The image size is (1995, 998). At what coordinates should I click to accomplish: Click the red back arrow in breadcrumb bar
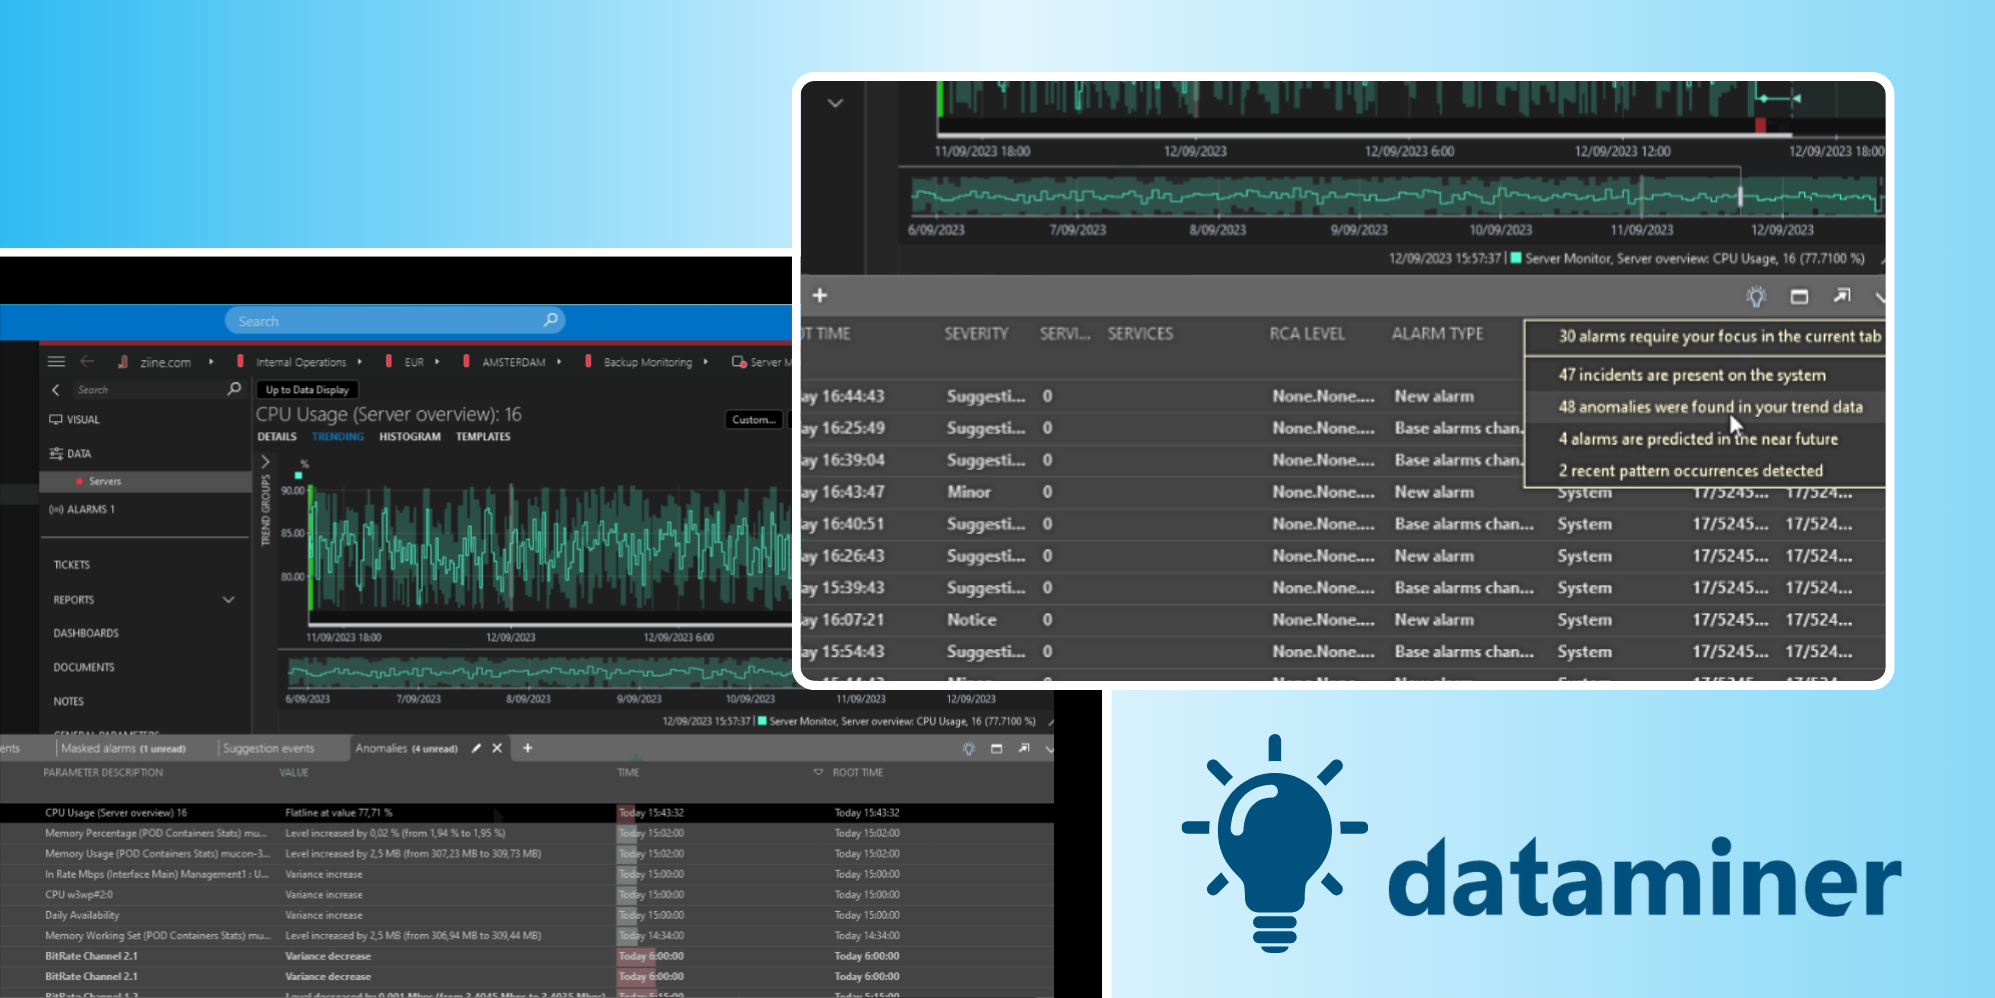tap(87, 362)
